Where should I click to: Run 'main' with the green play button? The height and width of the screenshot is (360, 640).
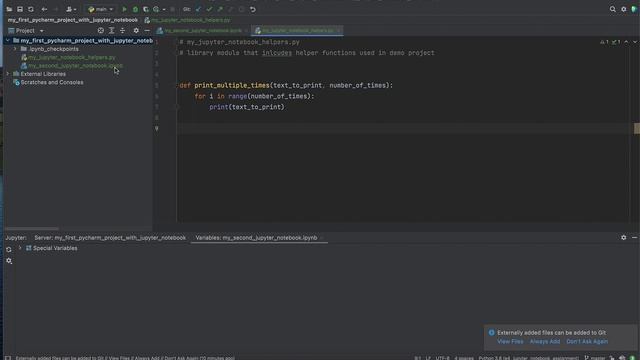click(124, 9)
